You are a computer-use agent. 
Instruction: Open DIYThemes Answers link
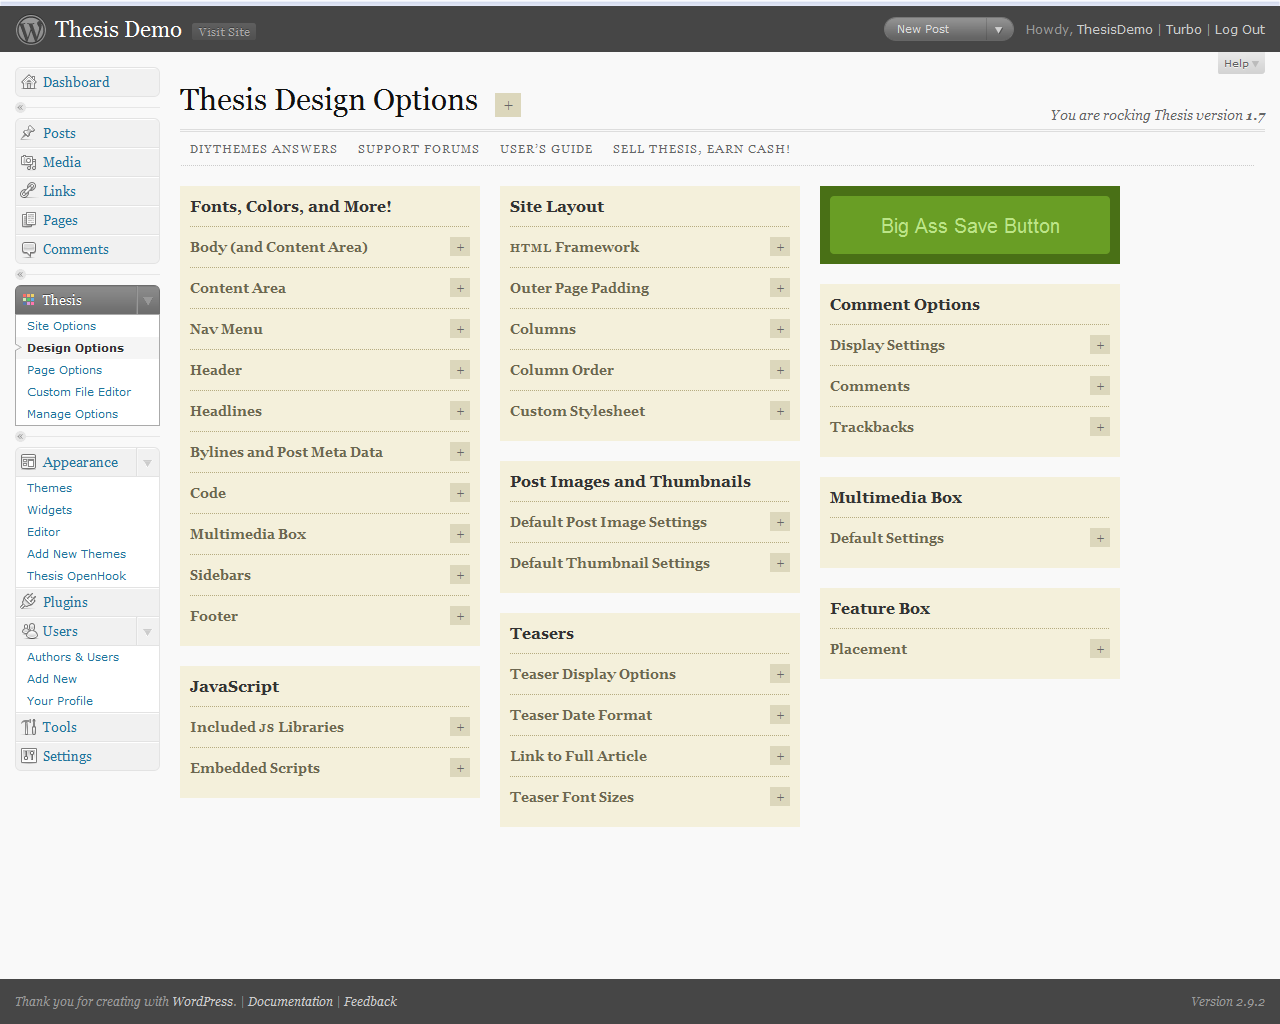click(x=264, y=149)
